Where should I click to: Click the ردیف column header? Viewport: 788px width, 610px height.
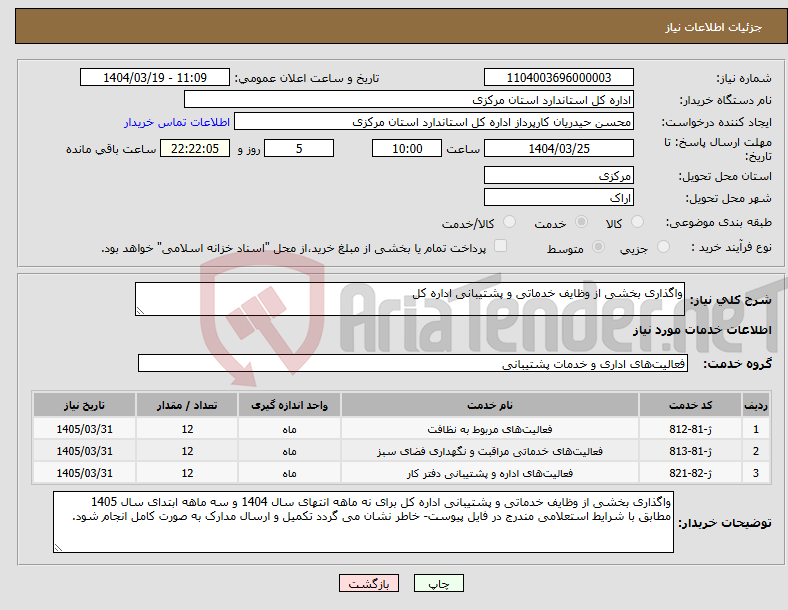[756, 405]
